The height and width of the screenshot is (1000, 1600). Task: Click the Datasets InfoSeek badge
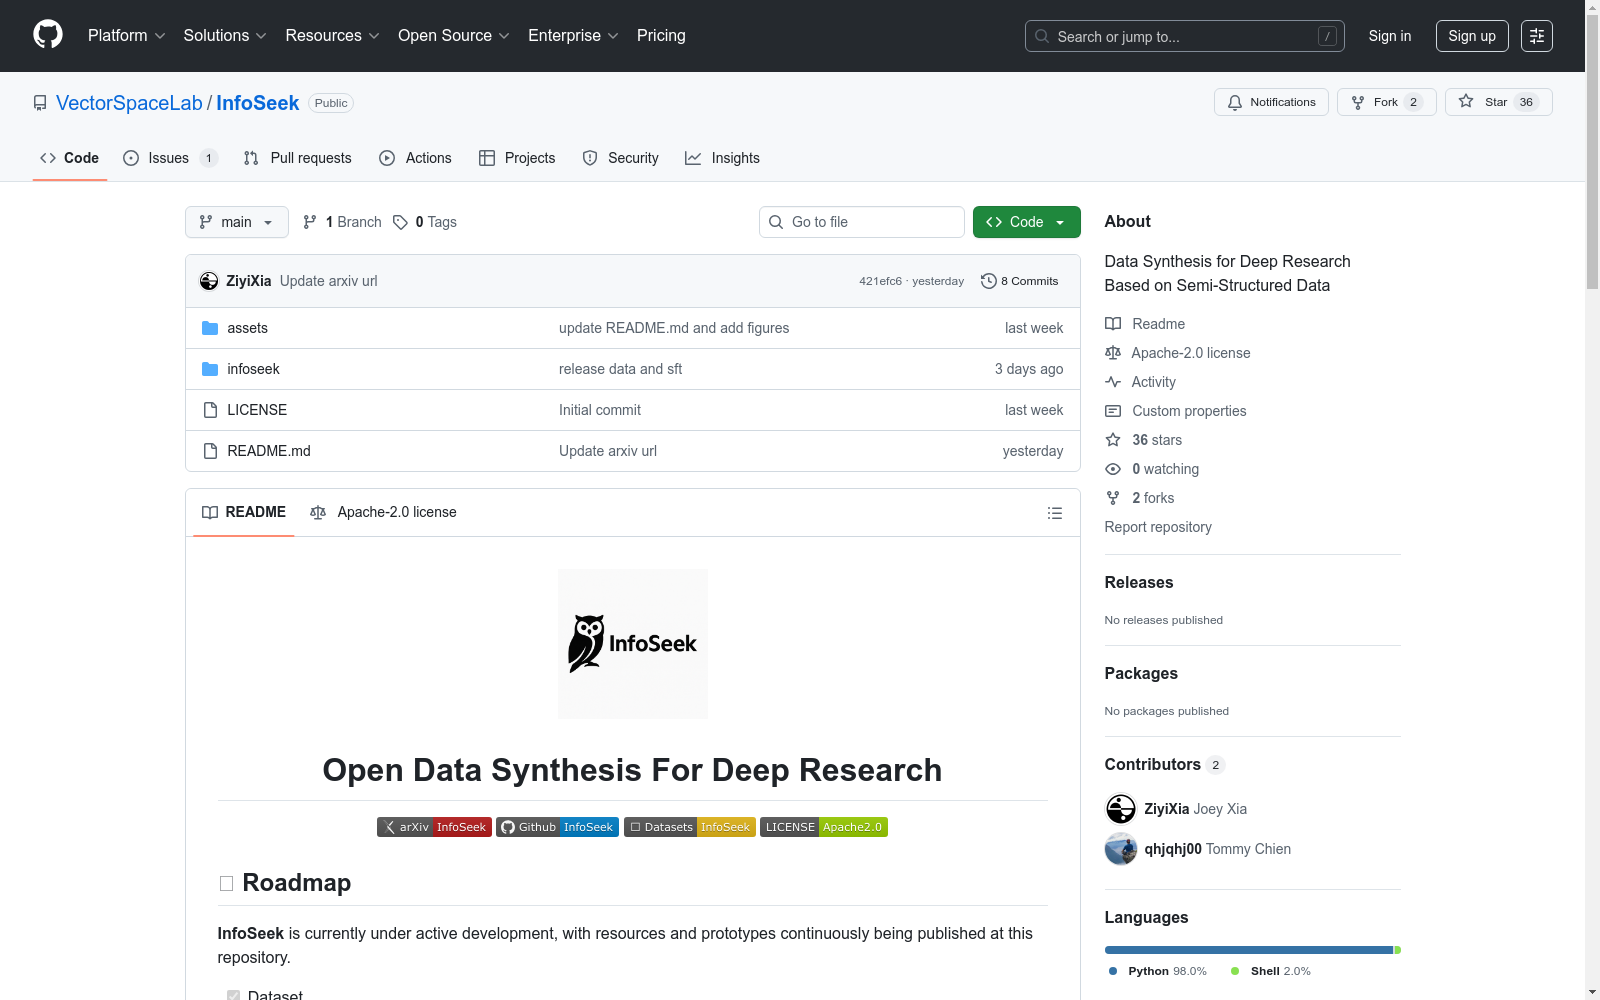pos(690,827)
